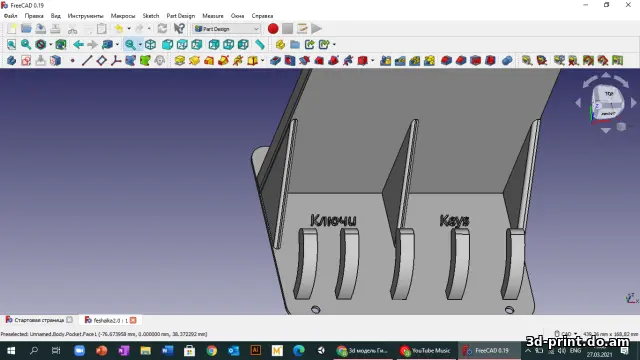Select the Hole tool

[x=290, y=61]
